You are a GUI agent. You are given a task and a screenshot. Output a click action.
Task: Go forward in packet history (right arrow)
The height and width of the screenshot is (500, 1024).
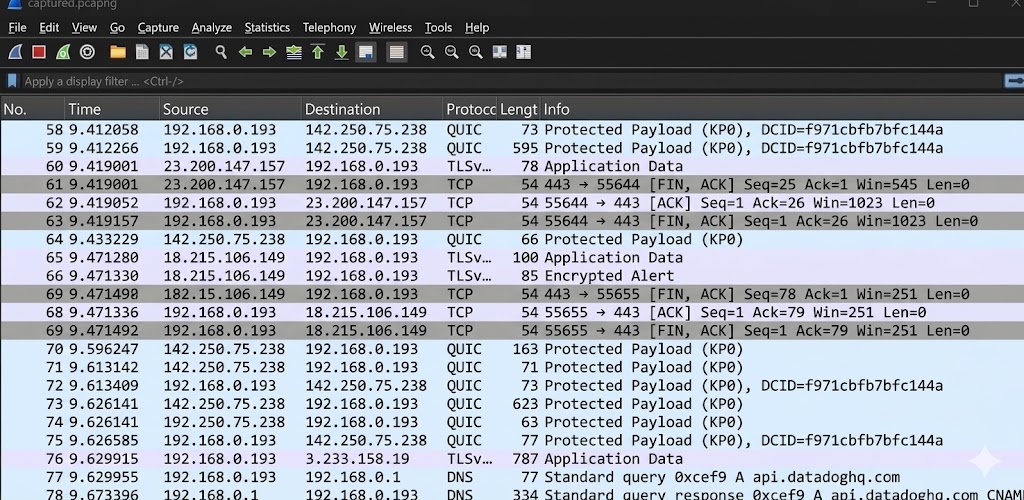pos(269,52)
